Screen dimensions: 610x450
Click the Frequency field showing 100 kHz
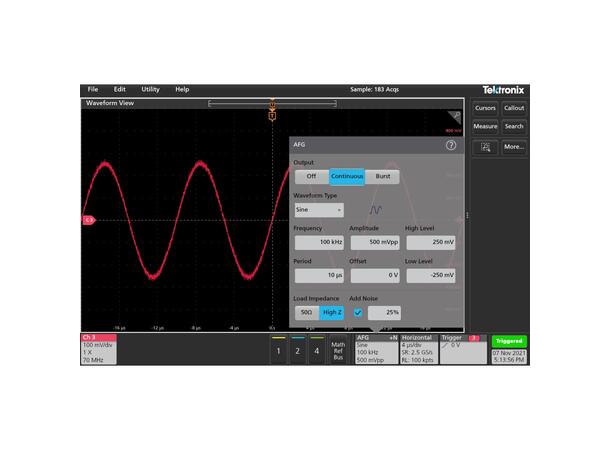(x=318, y=243)
